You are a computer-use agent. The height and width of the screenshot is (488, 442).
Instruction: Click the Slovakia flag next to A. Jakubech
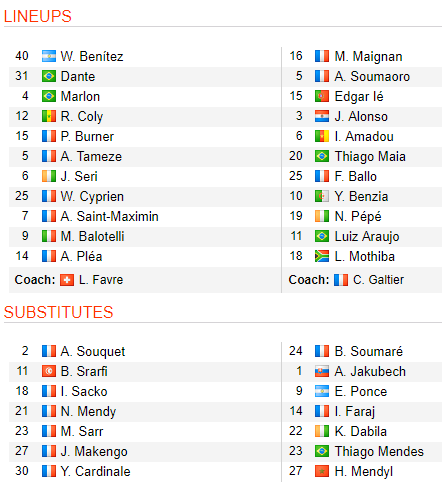[x=322, y=371]
